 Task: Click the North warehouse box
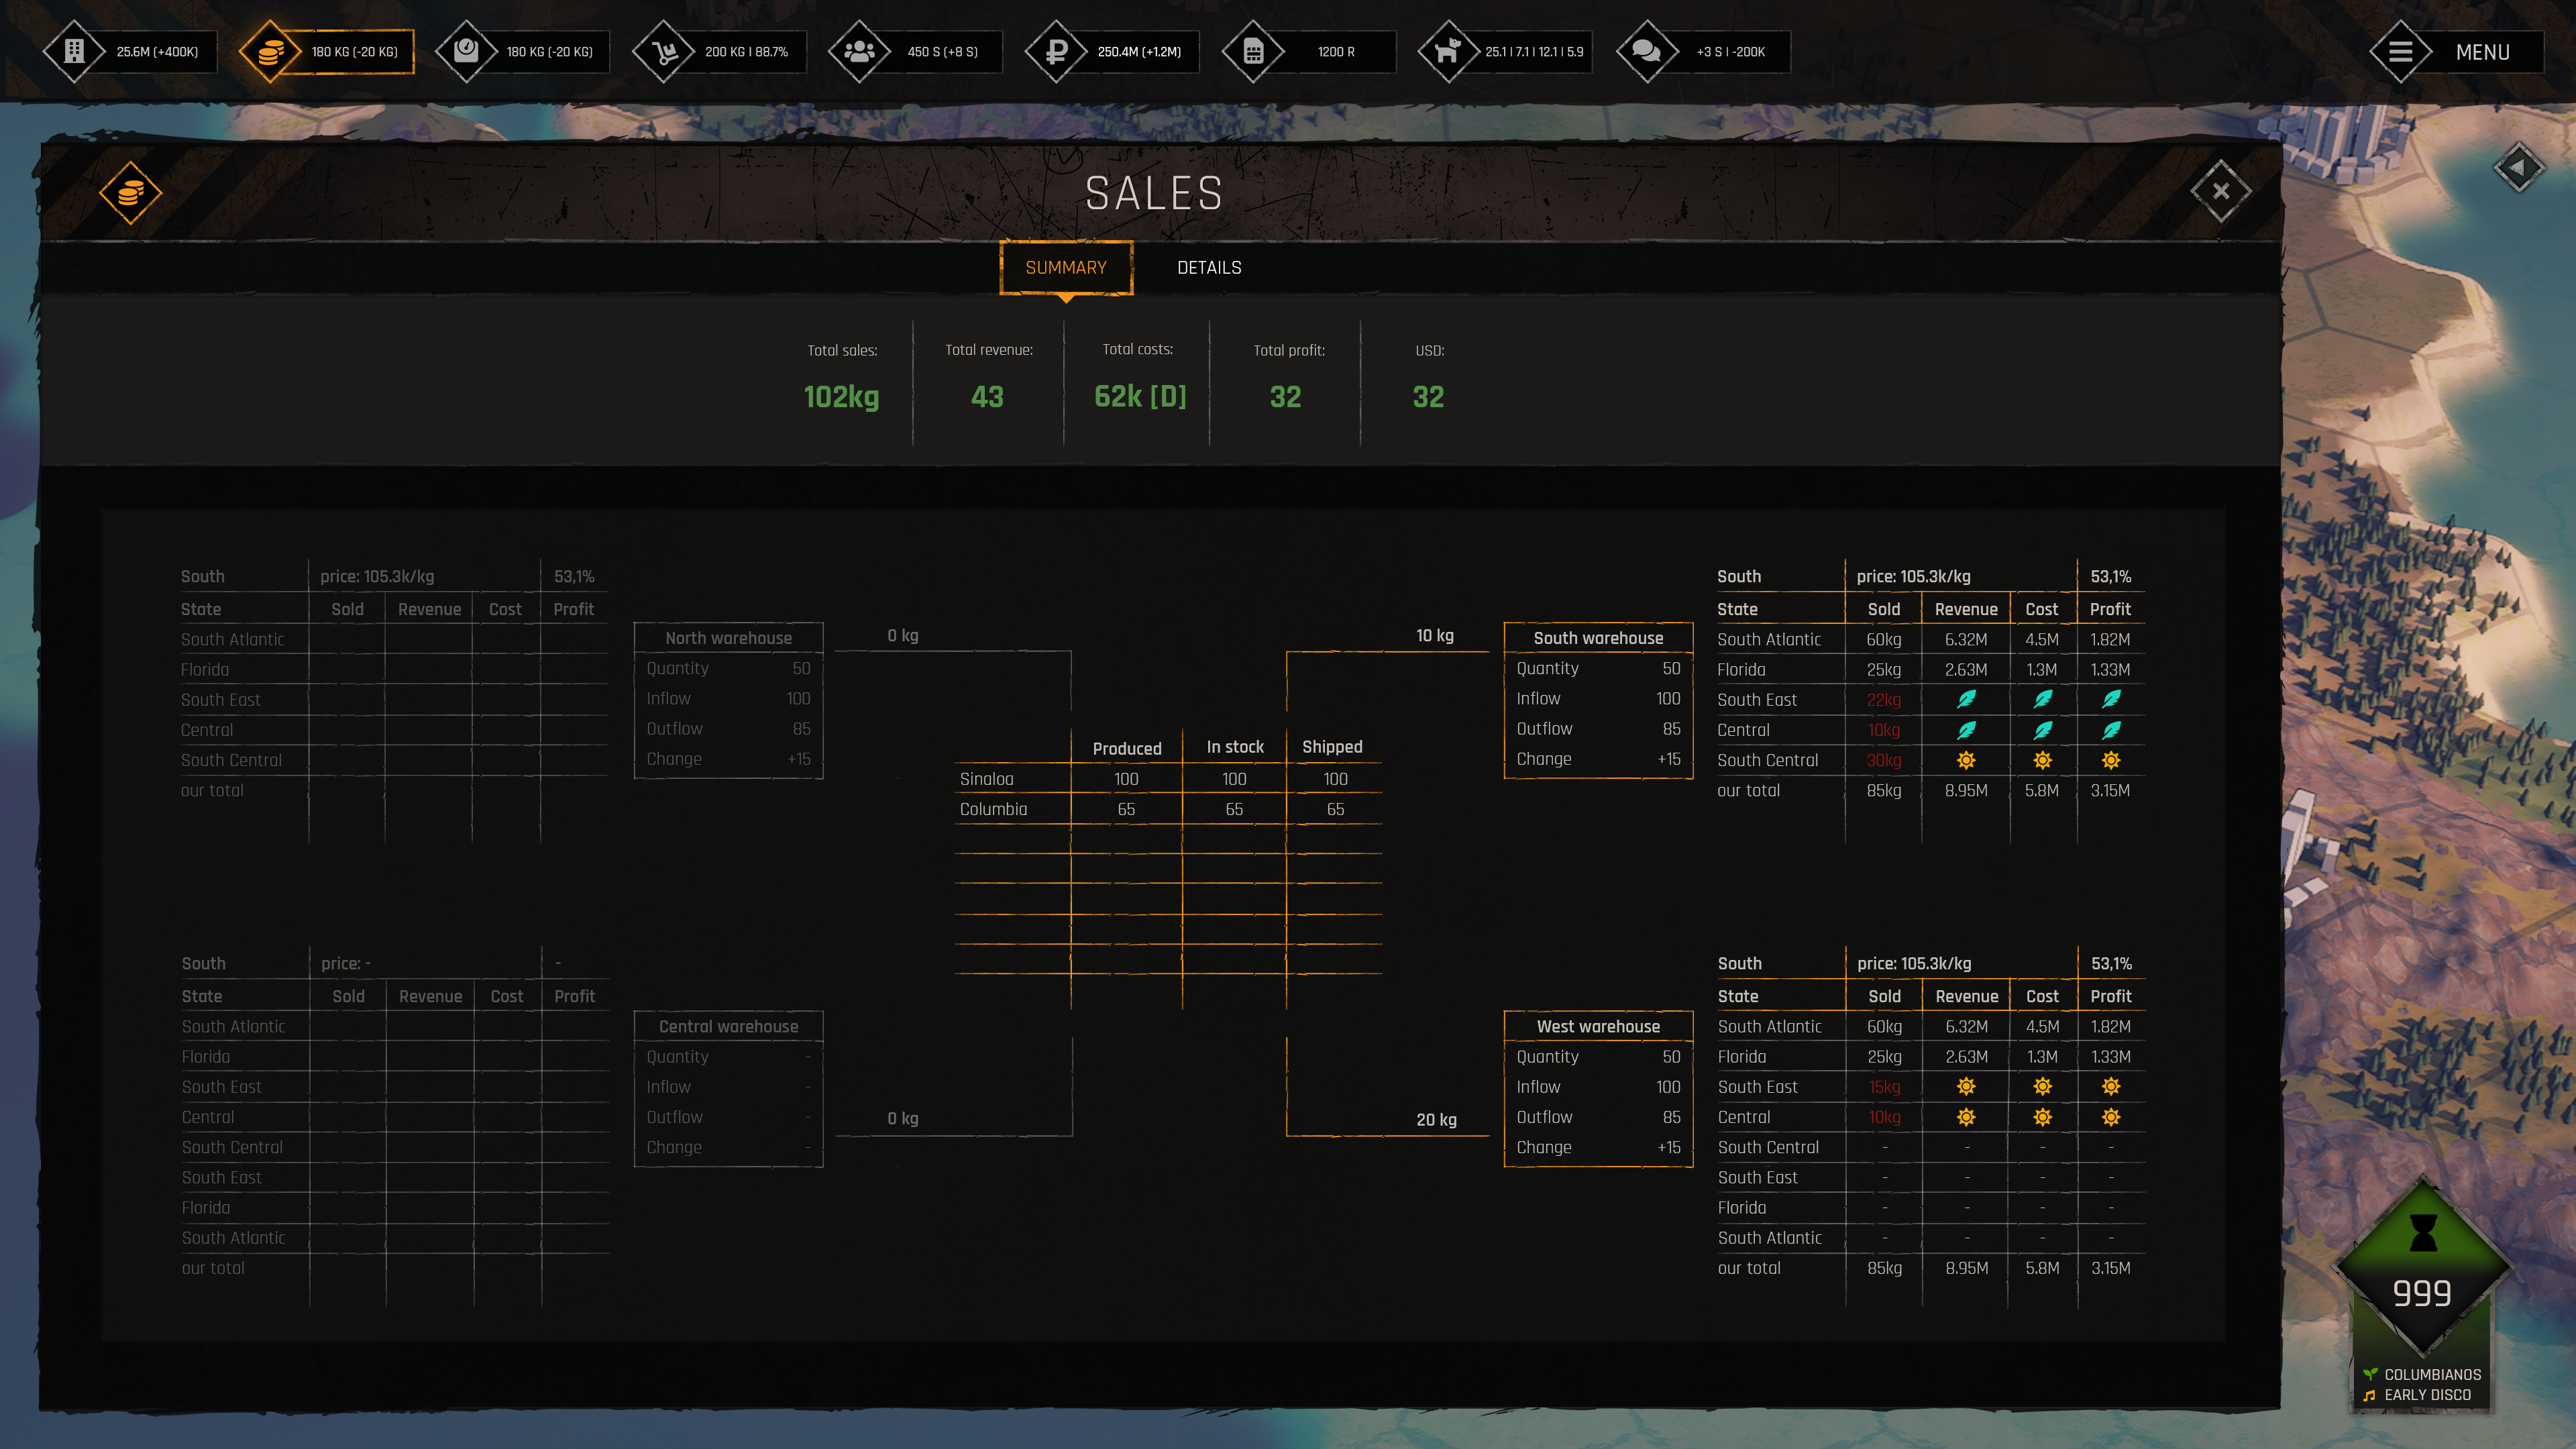point(728,700)
